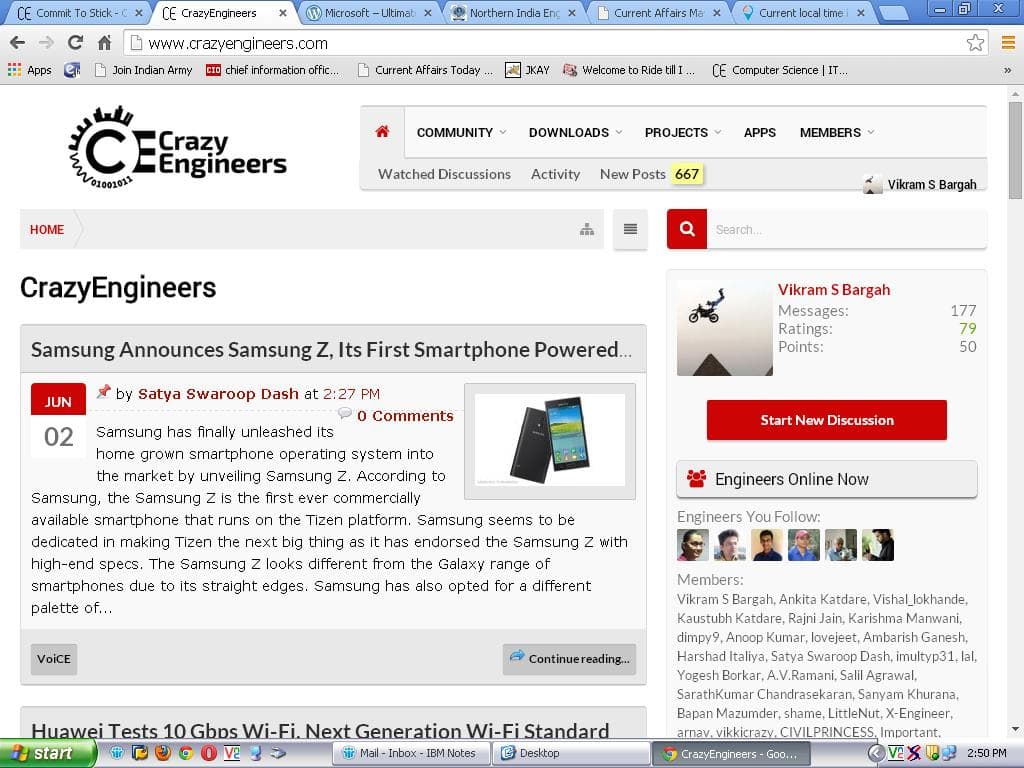Close the CrazyEngineers browser tab
The height and width of the screenshot is (768, 1024).
[283, 12]
